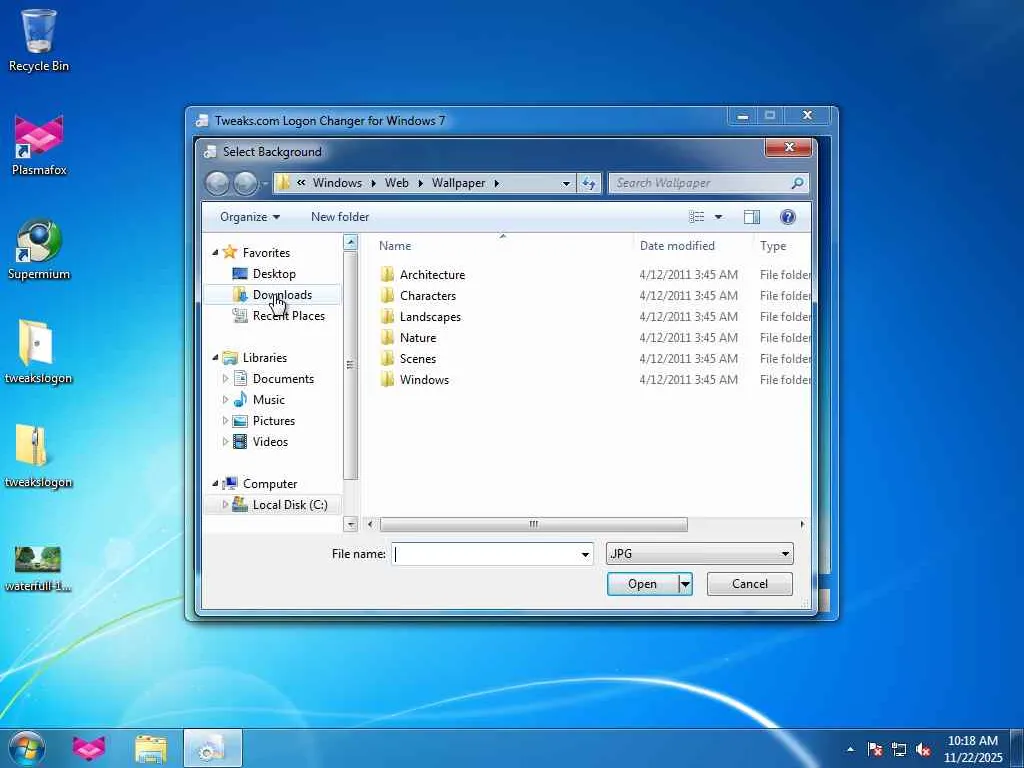Open the Open button's dropdown arrow
Image resolution: width=1024 pixels, height=768 pixels.
tap(685, 584)
